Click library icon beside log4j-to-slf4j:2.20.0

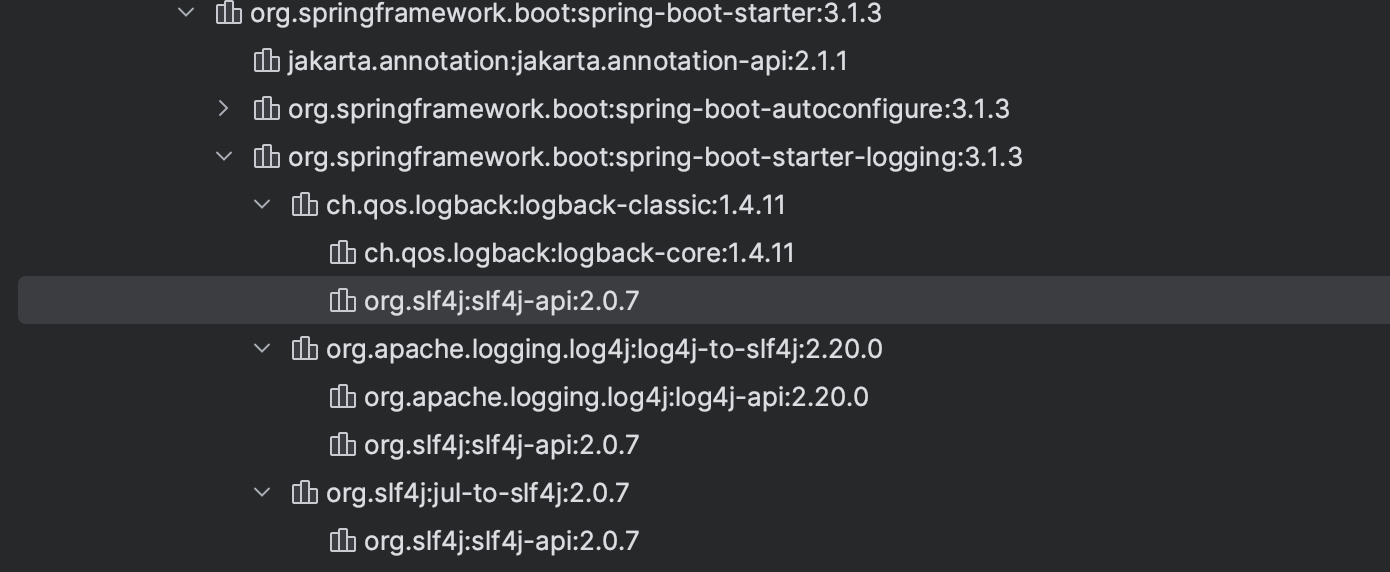tap(305, 349)
